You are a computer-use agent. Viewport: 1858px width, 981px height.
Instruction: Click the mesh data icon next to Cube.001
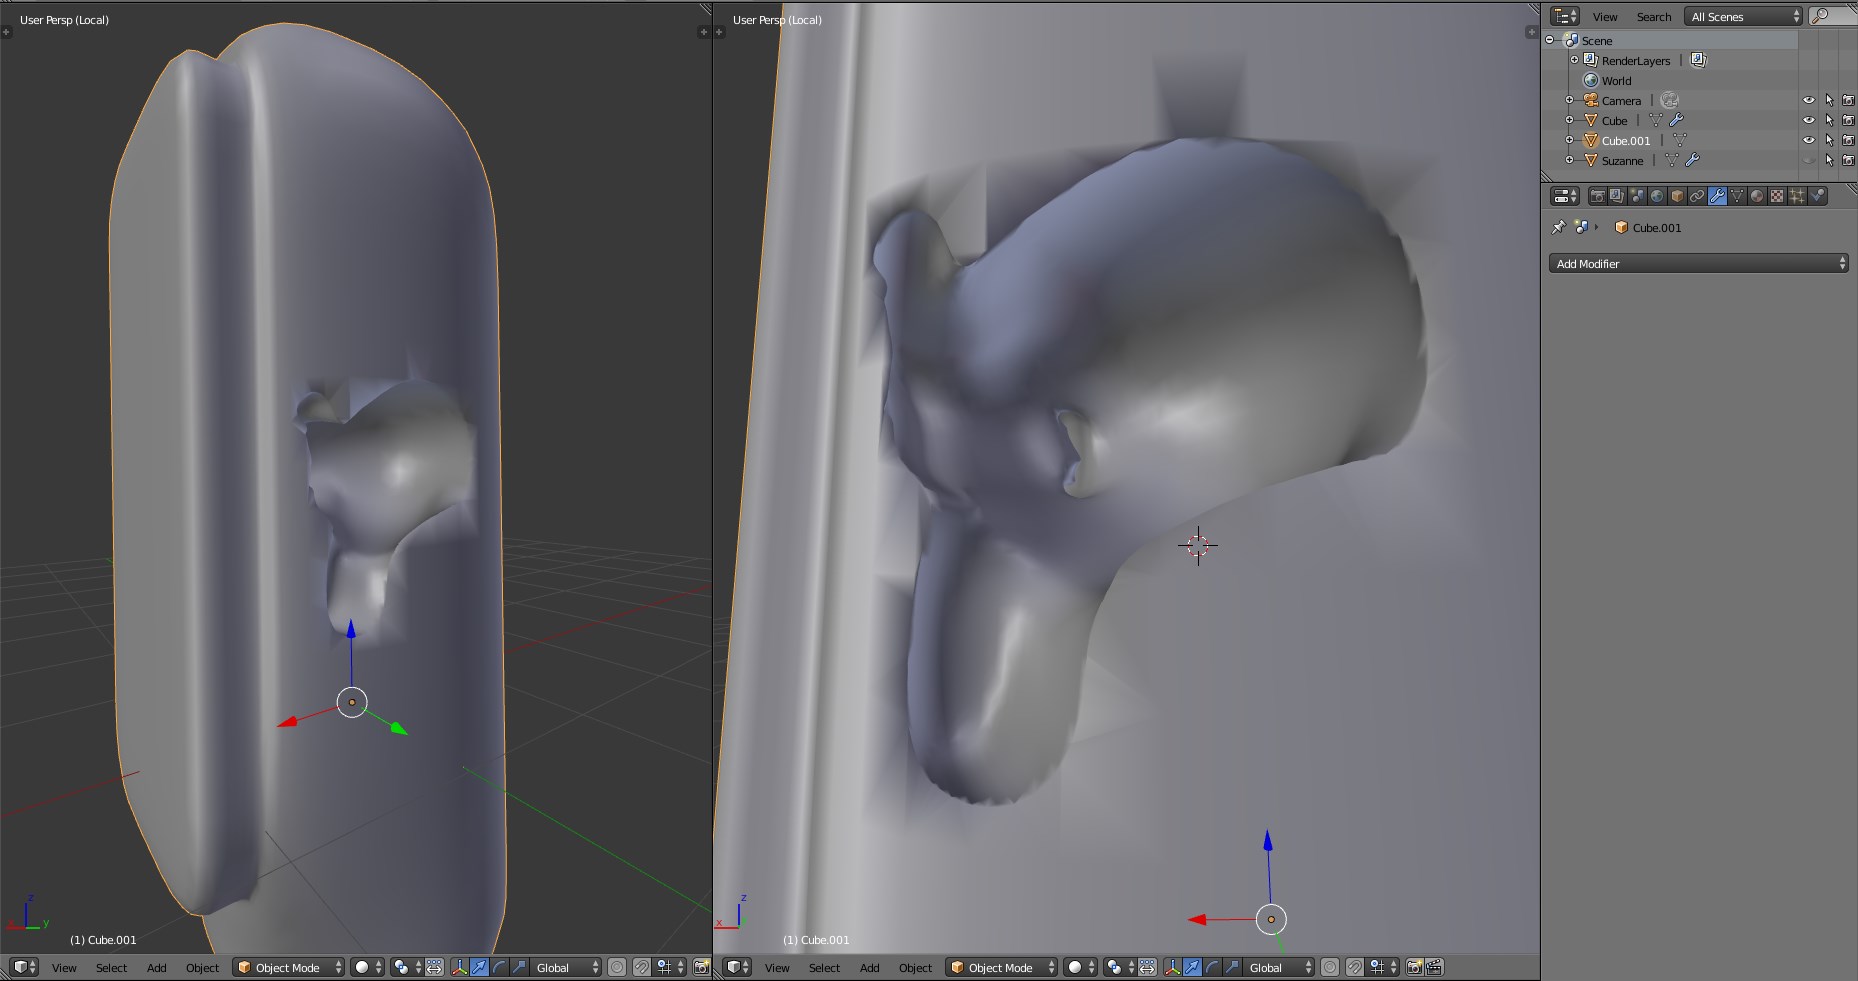[x=1679, y=140]
